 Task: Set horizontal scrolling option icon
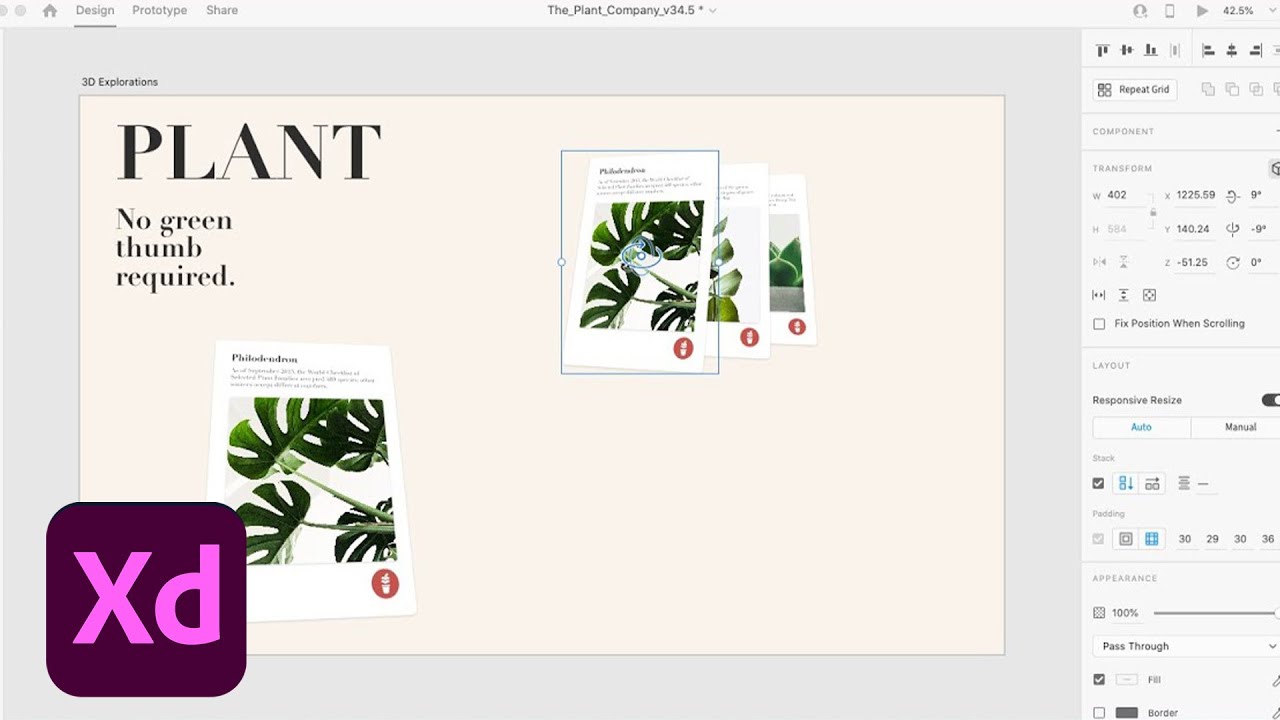[x=1099, y=295]
